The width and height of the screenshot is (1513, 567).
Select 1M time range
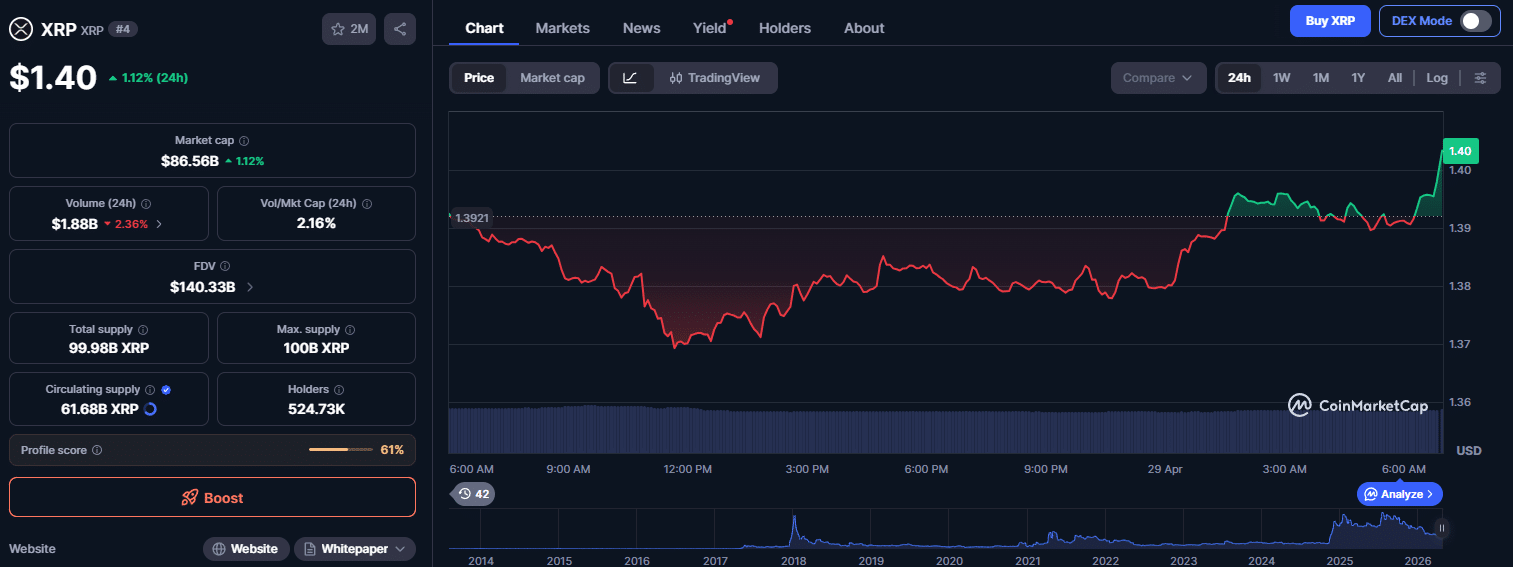(x=1320, y=78)
